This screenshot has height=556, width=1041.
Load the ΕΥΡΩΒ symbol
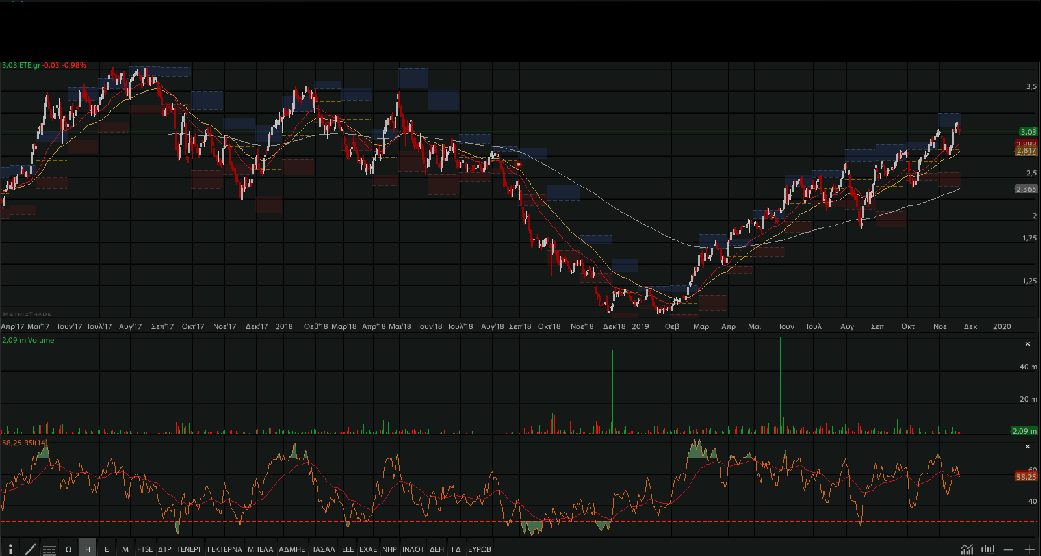coord(479,549)
